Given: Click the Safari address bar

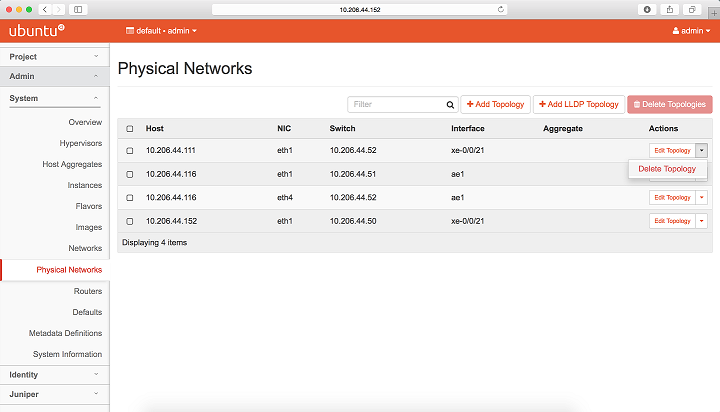Looking at the screenshot, I should [360, 9].
